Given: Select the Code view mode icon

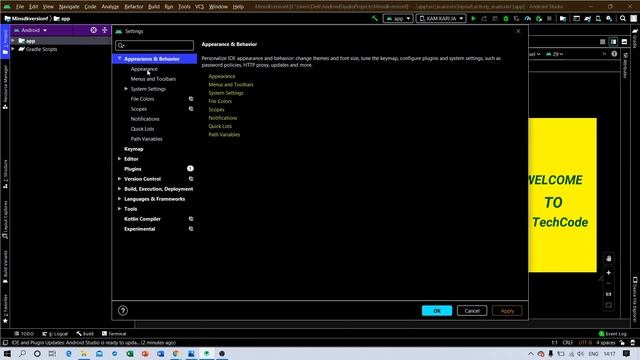Looking at the screenshot, I should (x=602, y=42).
